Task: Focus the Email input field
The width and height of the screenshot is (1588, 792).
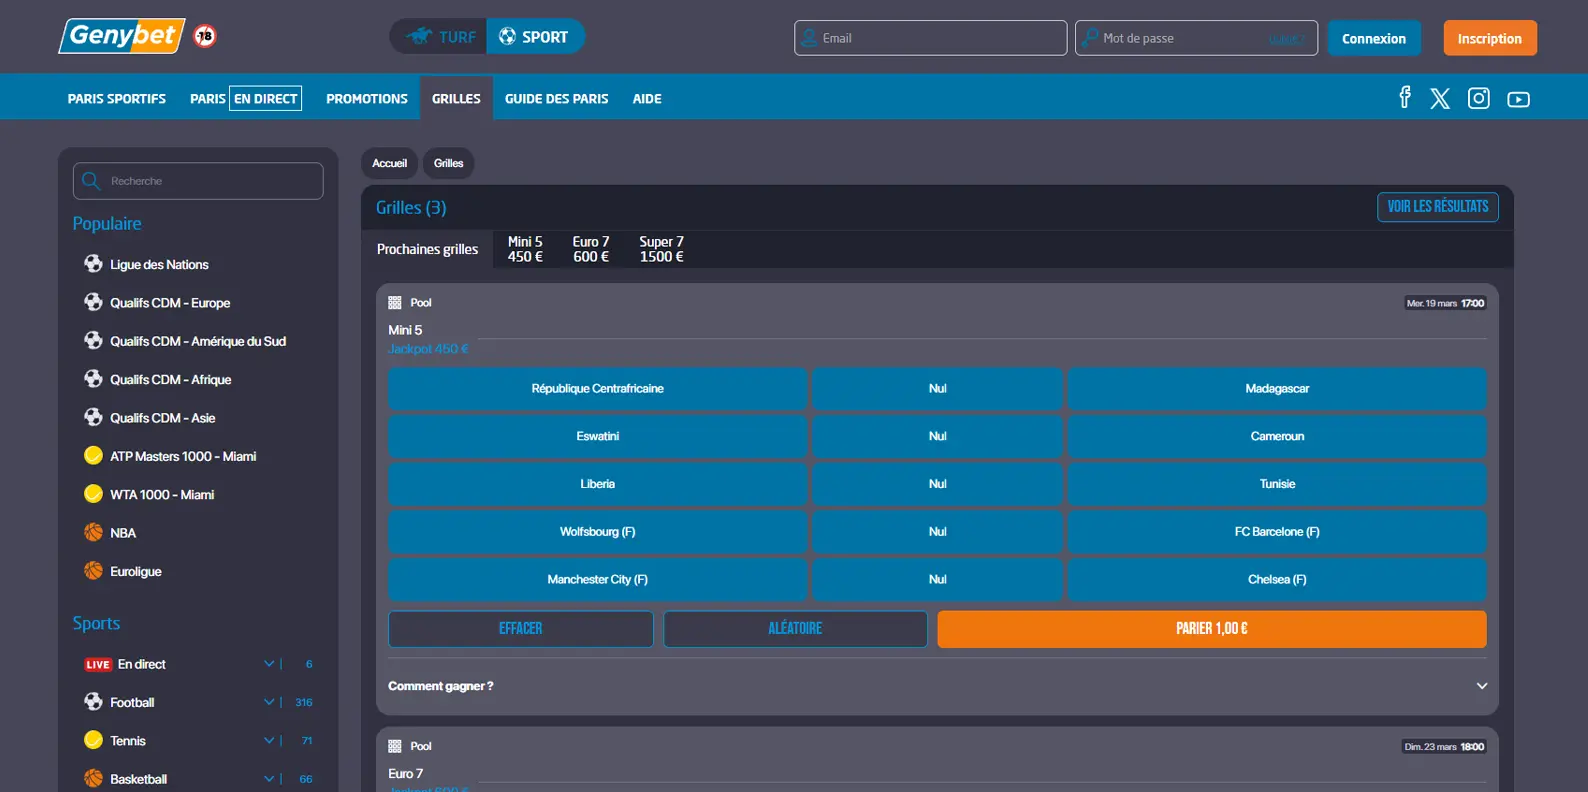Action: (x=930, y=38)
